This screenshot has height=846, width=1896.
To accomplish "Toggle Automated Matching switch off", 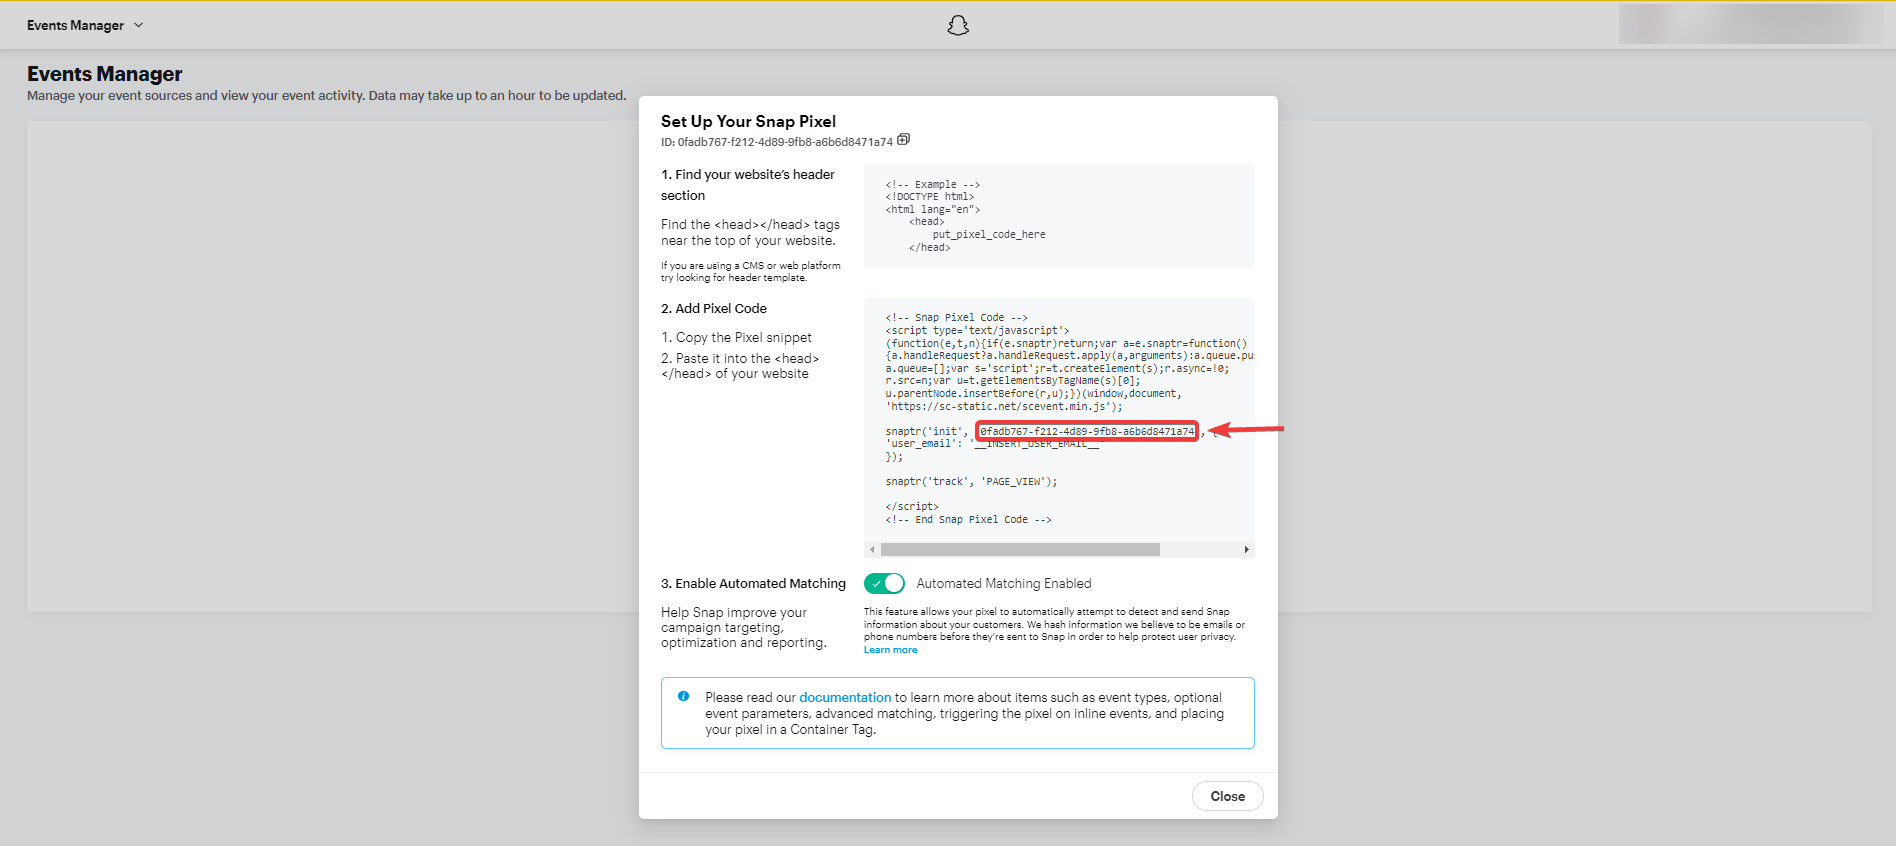I will coord(884,583).
